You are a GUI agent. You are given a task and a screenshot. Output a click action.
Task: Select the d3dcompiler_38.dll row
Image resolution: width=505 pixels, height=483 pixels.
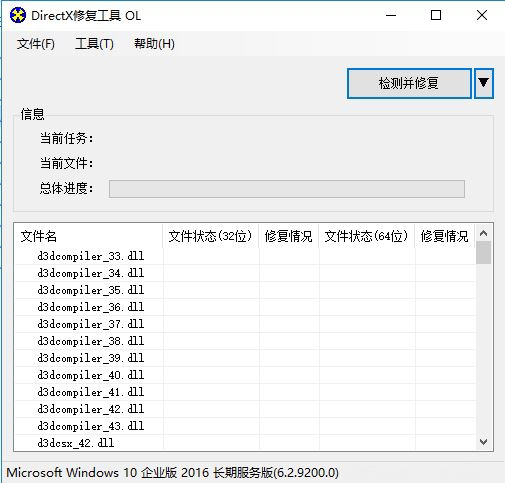[x=245, y=341]
